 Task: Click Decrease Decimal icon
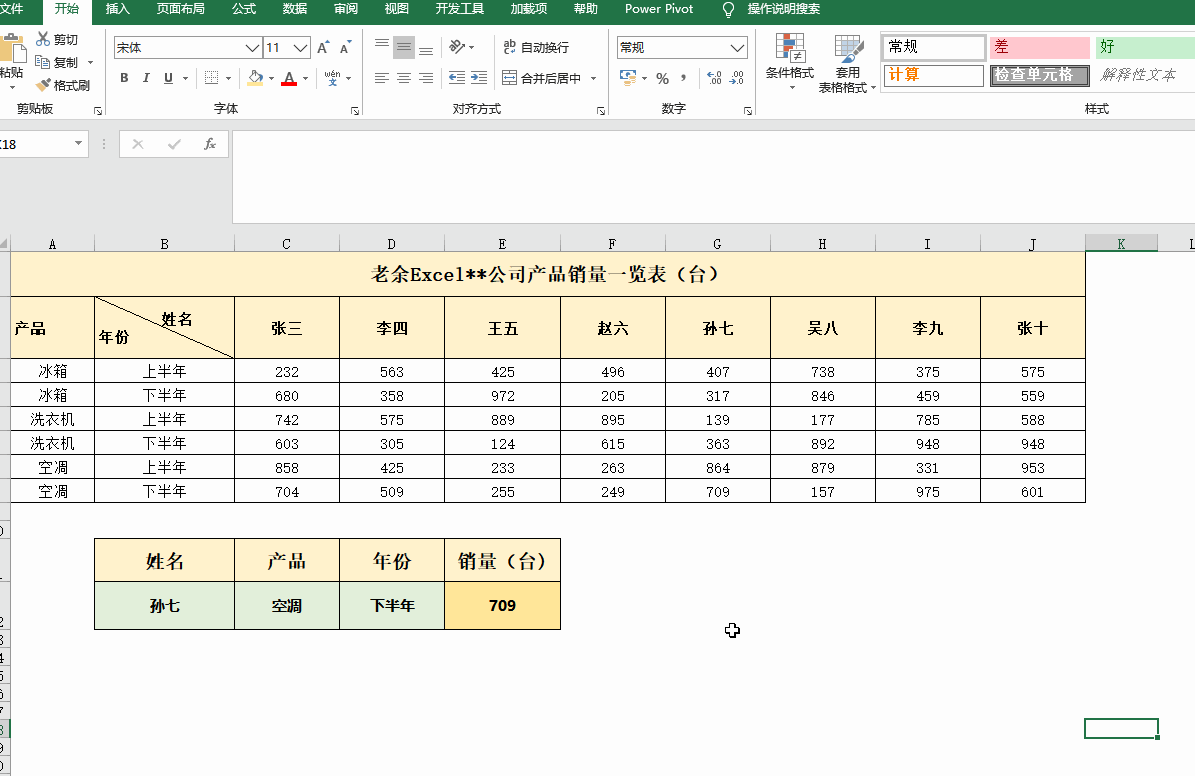(736, 78)
